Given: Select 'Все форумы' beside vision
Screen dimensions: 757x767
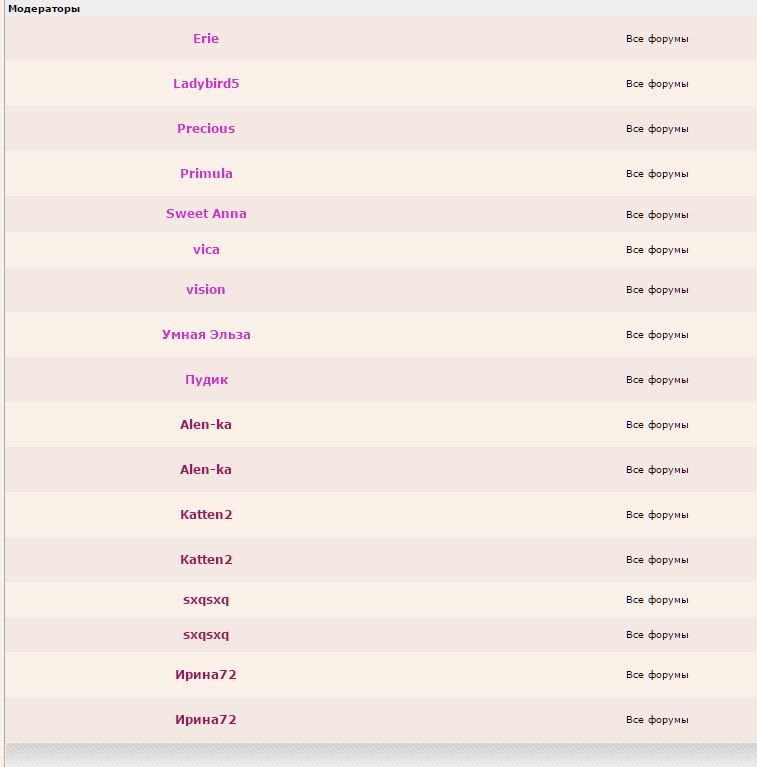Looking at the screenshot, I should tap(657, 290).
